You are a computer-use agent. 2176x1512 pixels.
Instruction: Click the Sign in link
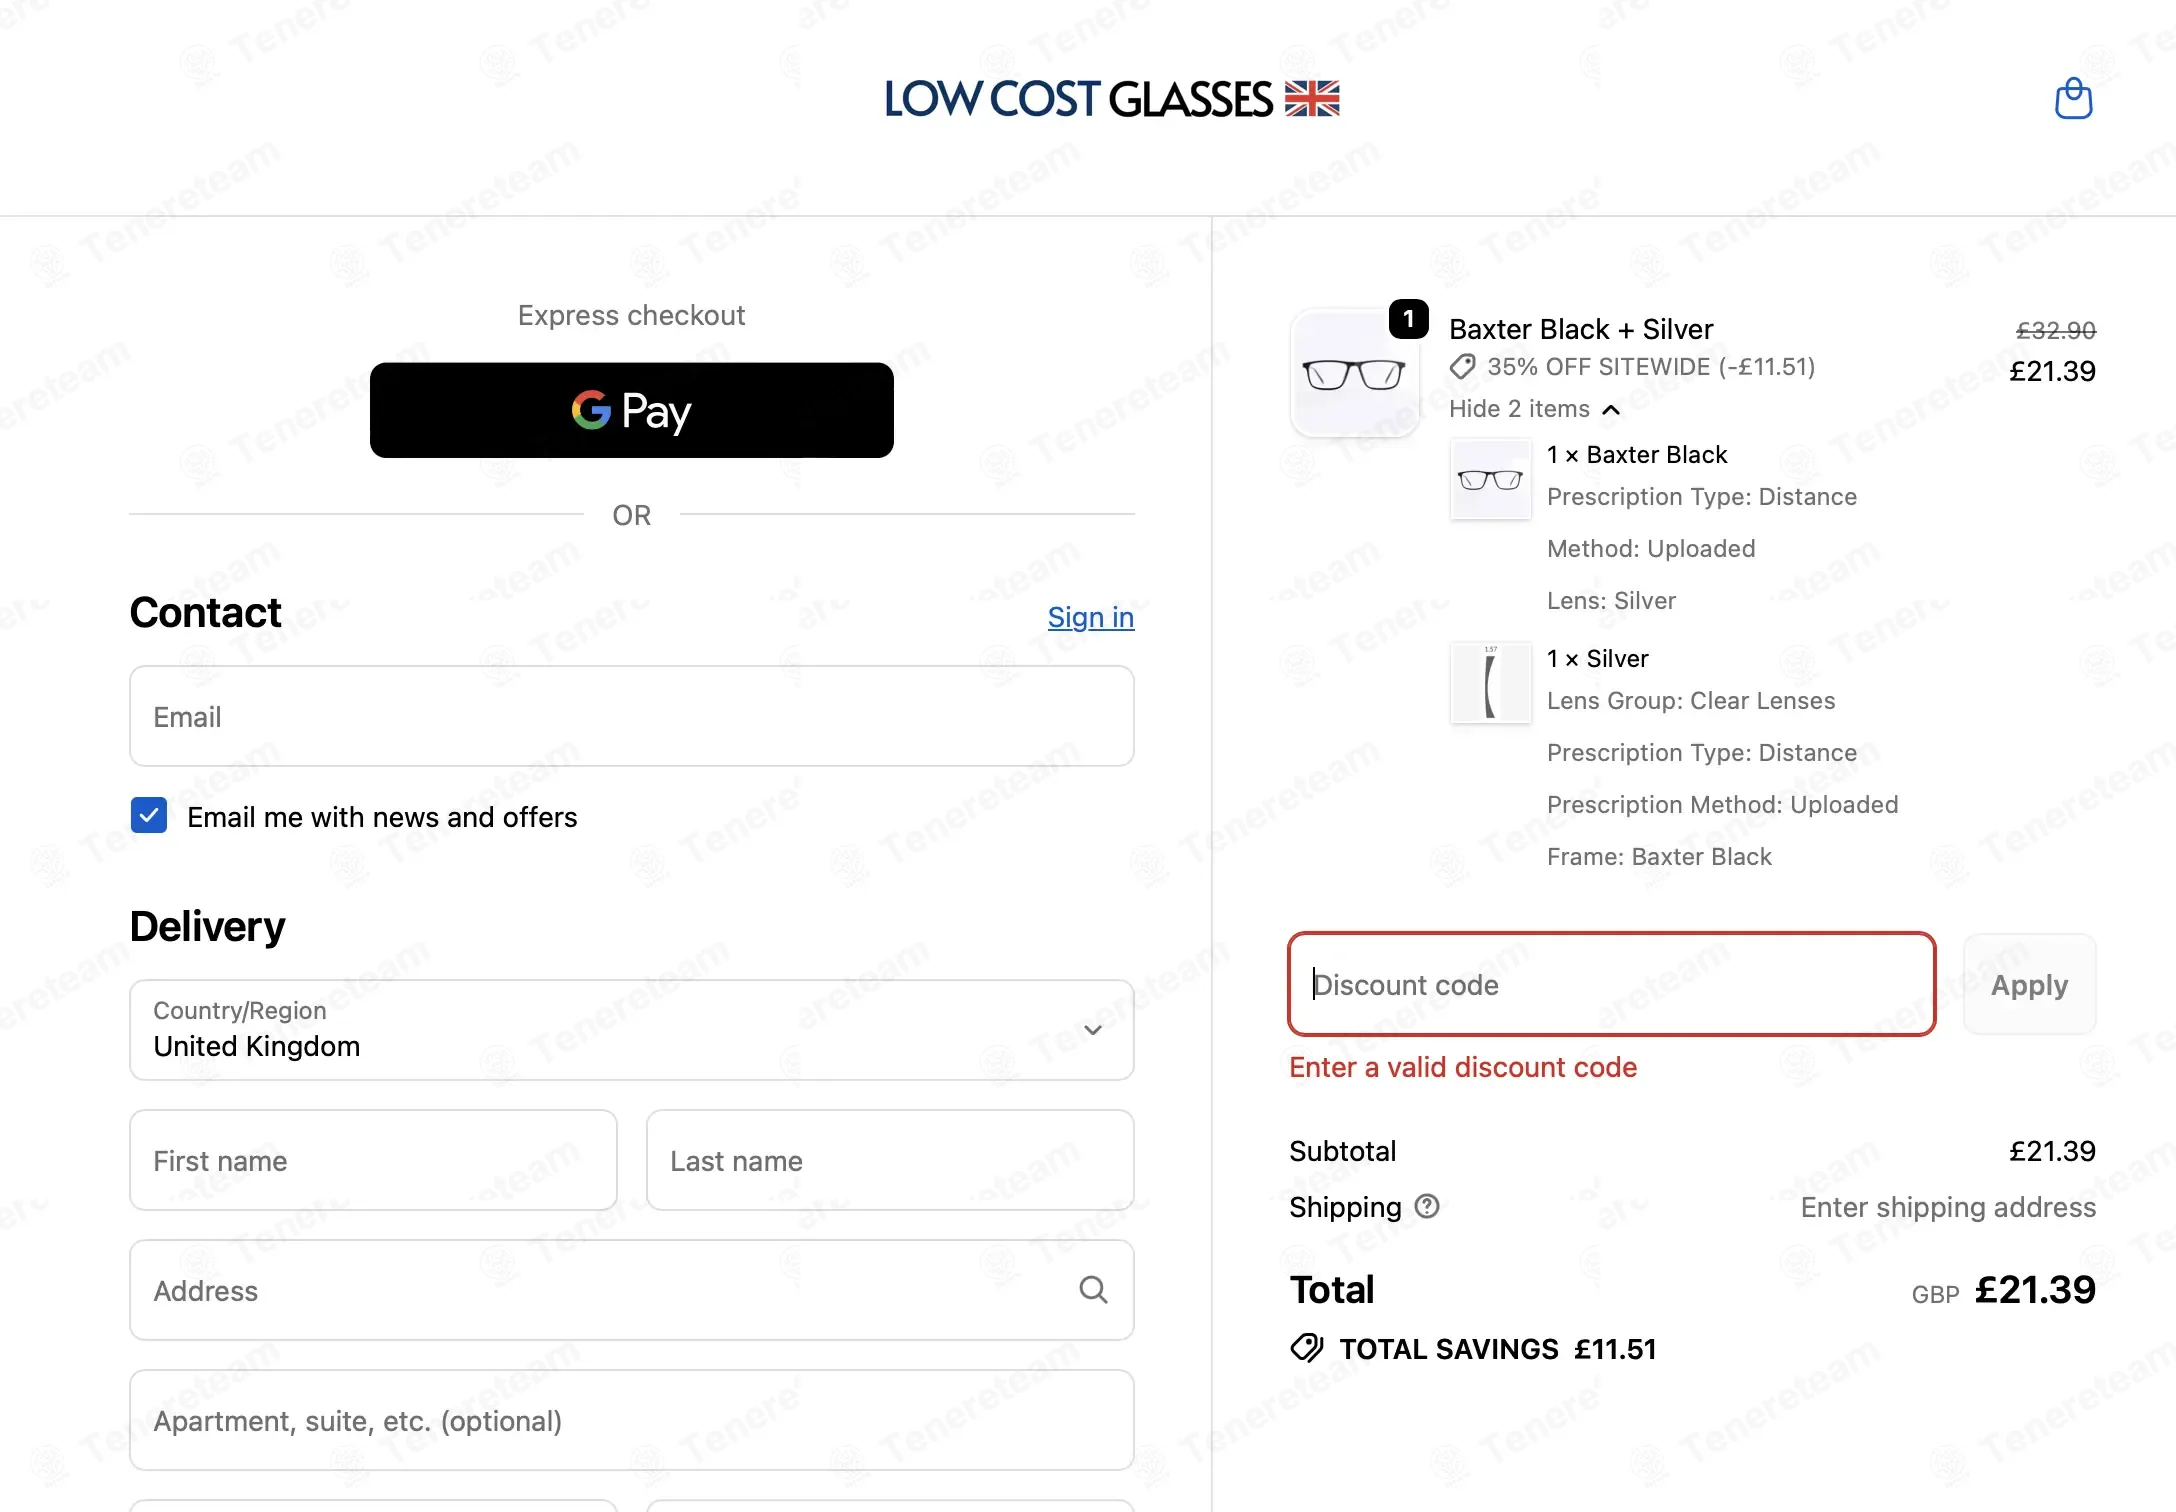(x=1091, y=617)
